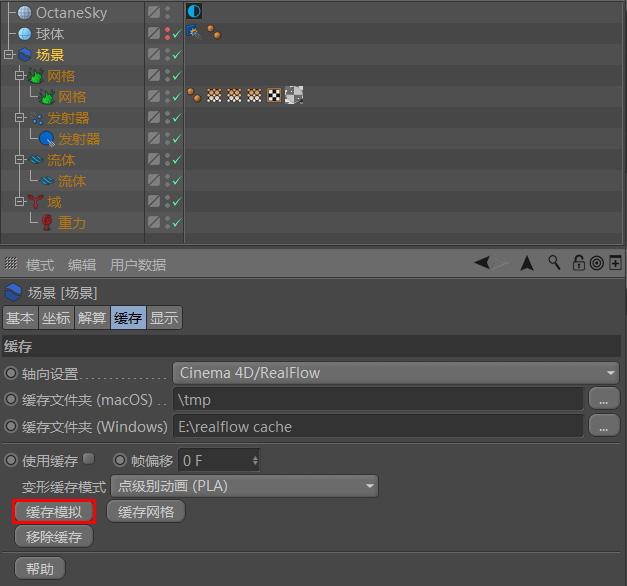Go back with the left arrow
Image resolution: width=627 pixels, height=586 pixels.
click(482, 263)
